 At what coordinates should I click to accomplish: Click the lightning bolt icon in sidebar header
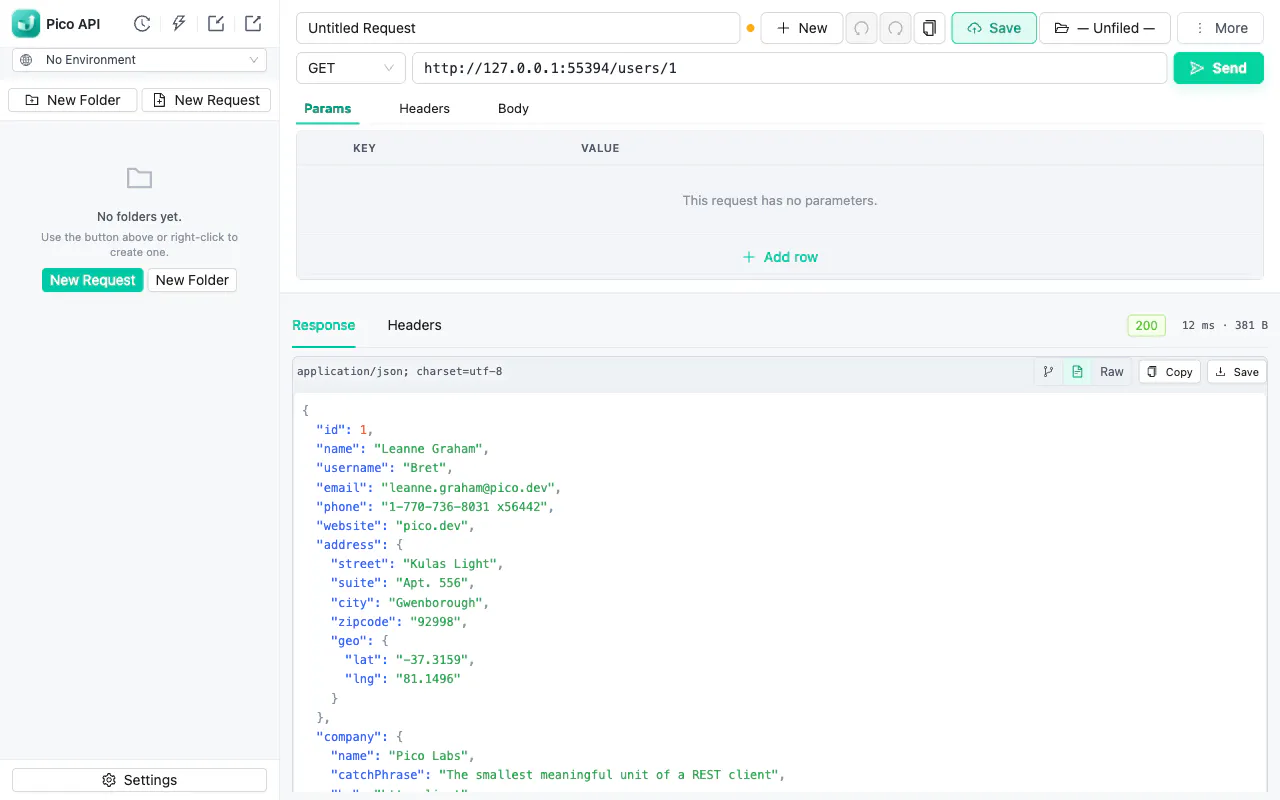point(179,24)
